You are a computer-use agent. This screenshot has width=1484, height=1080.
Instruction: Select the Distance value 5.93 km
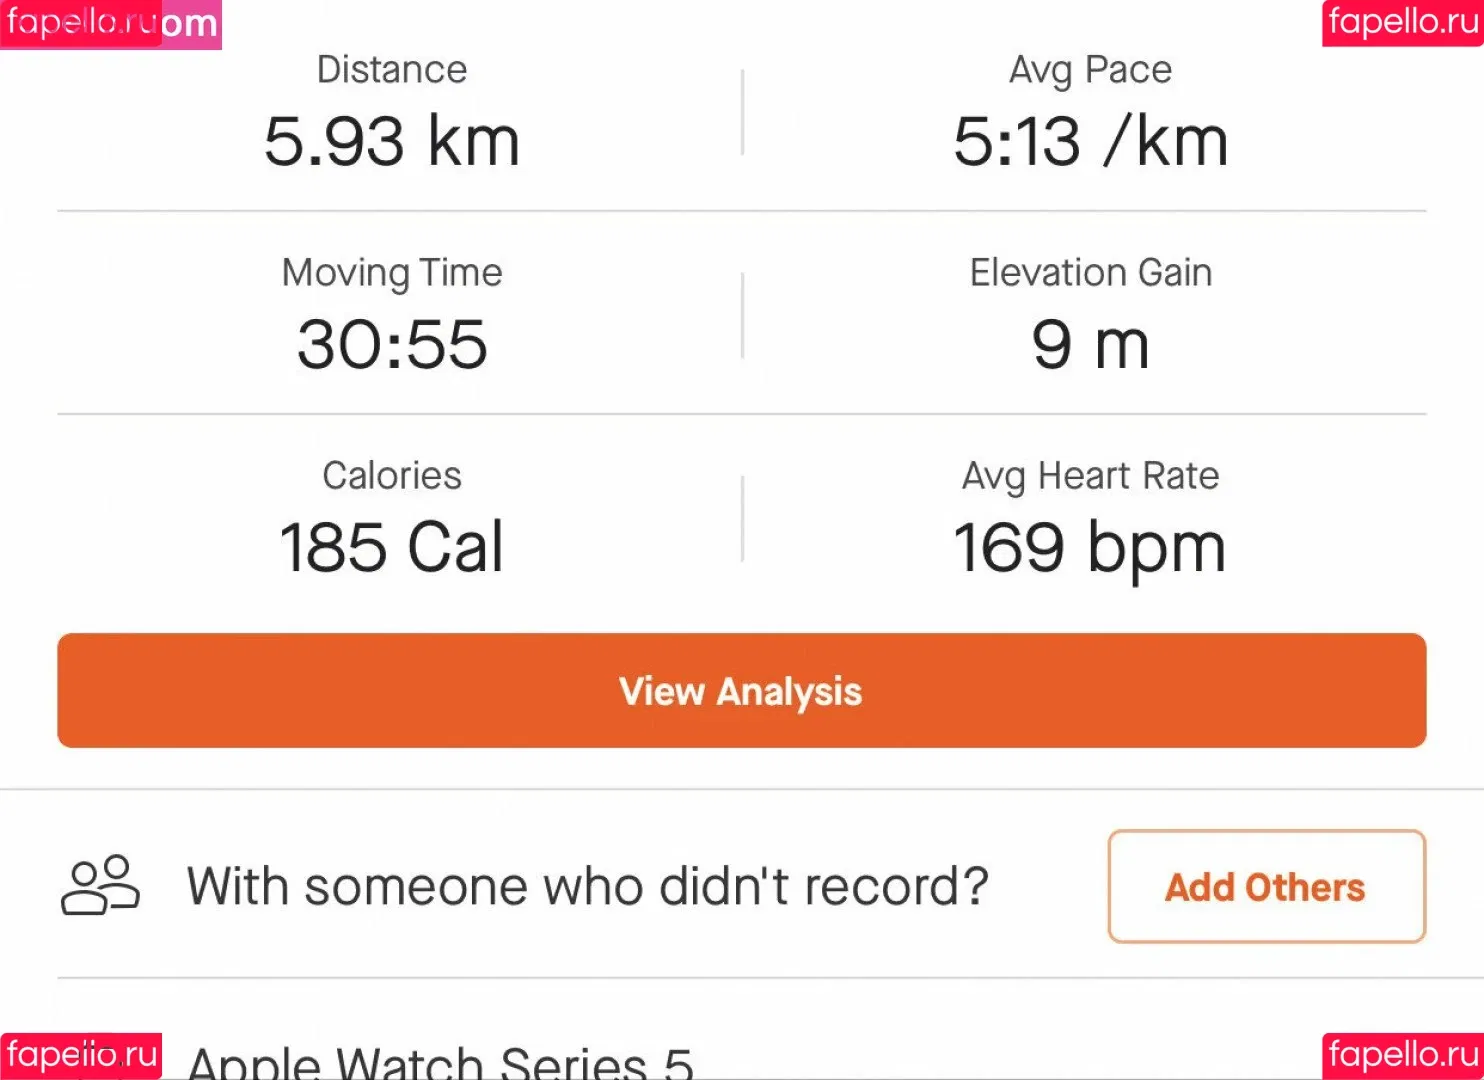[x=392, y=141]
